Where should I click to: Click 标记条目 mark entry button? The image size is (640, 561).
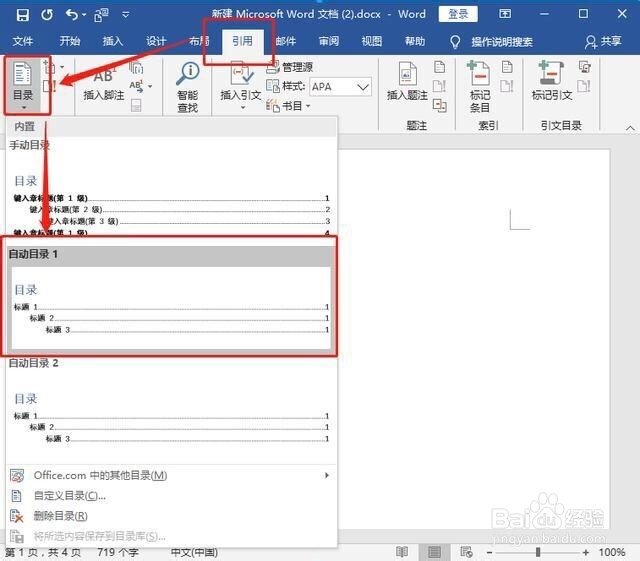click(480, 87)
